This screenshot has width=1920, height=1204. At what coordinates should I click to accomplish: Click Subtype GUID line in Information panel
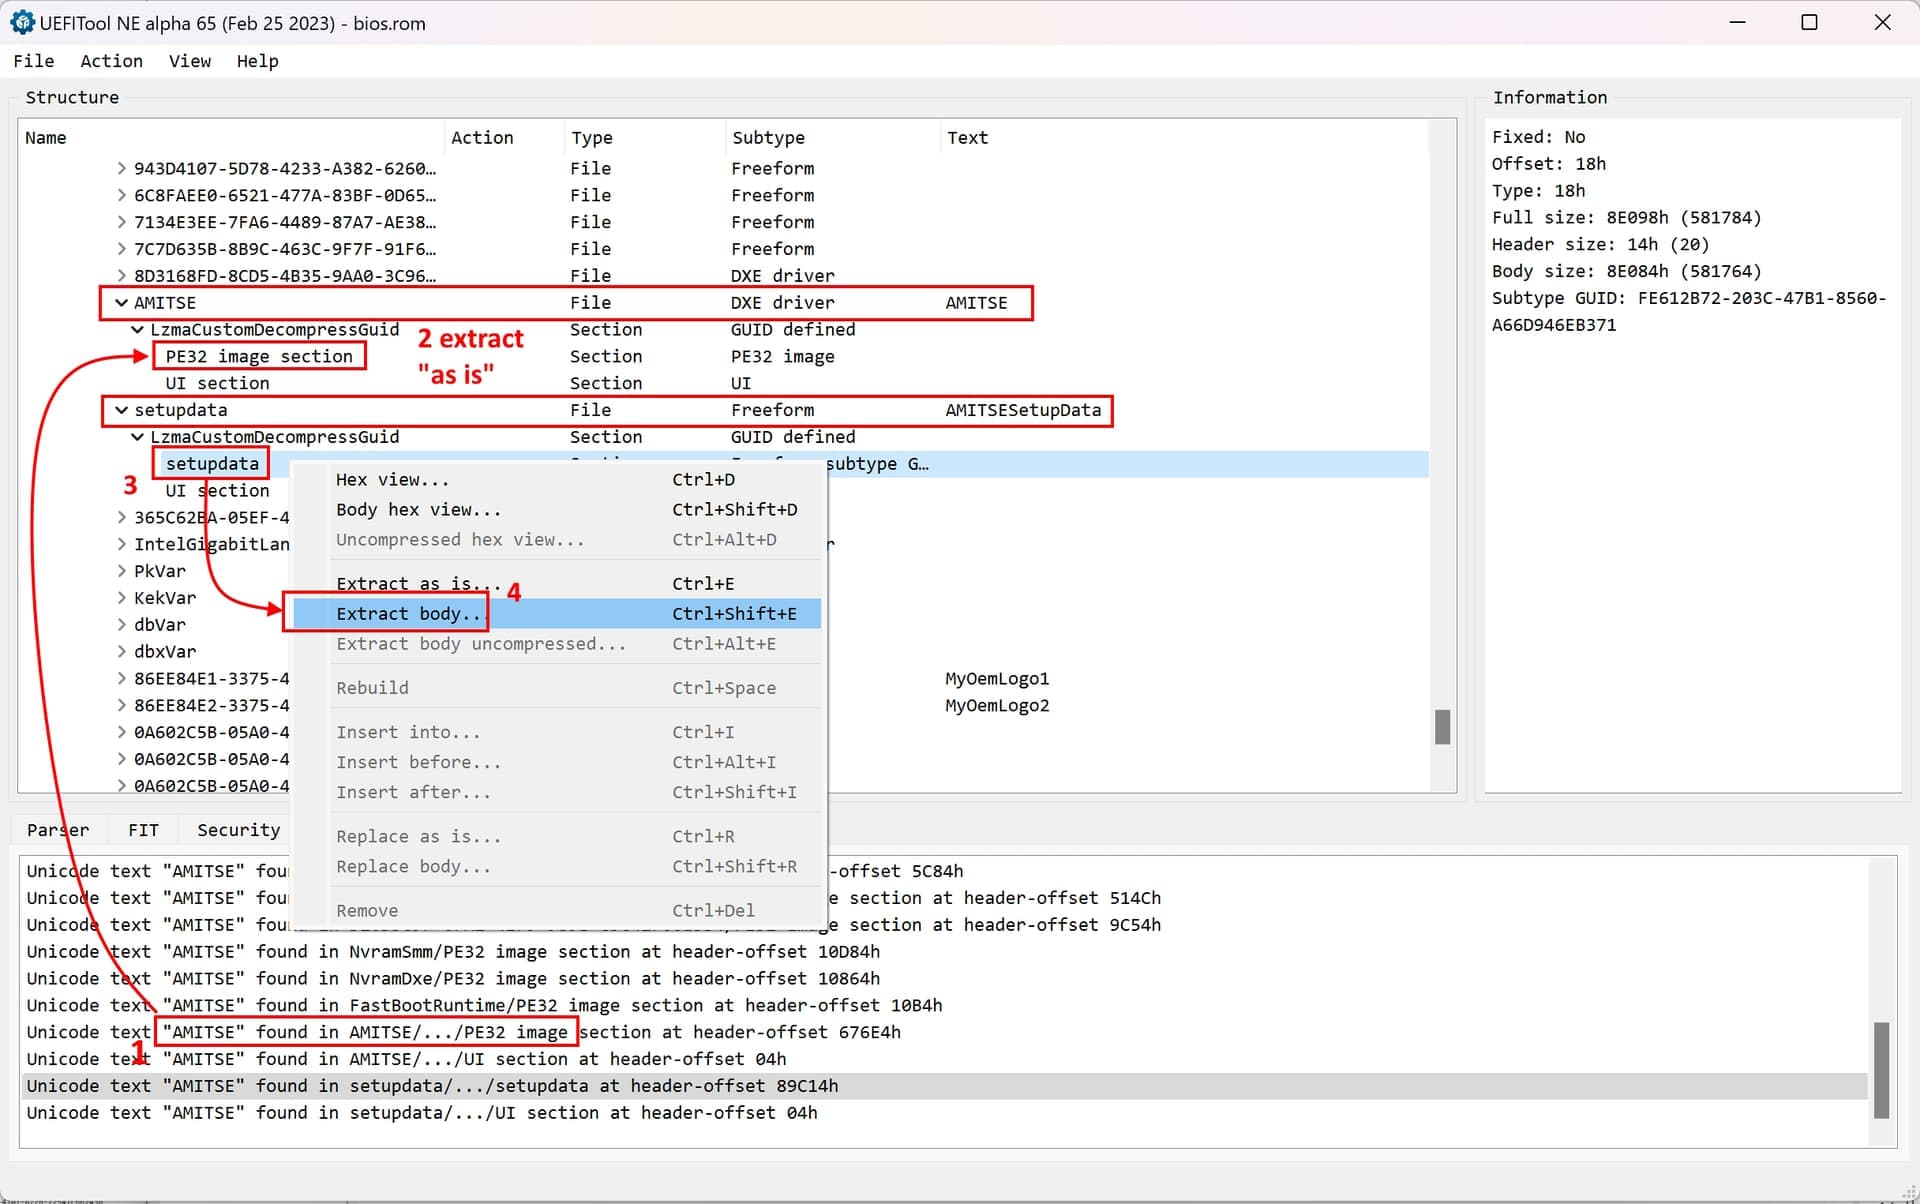1689,311
